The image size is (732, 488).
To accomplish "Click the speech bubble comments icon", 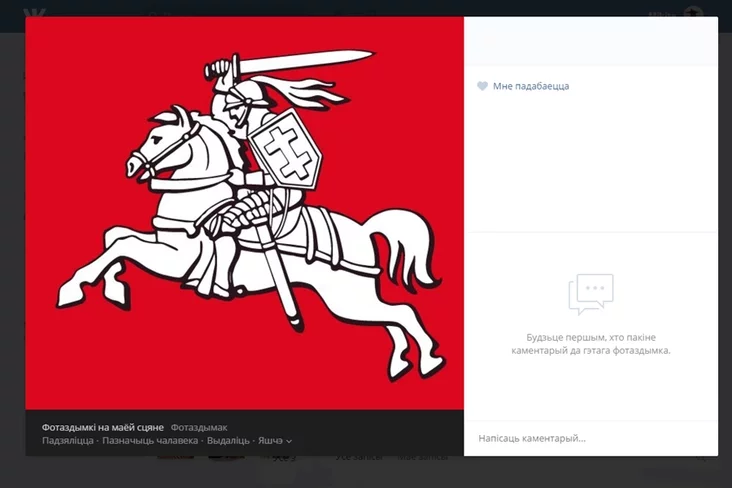I will tap(590, 294).
